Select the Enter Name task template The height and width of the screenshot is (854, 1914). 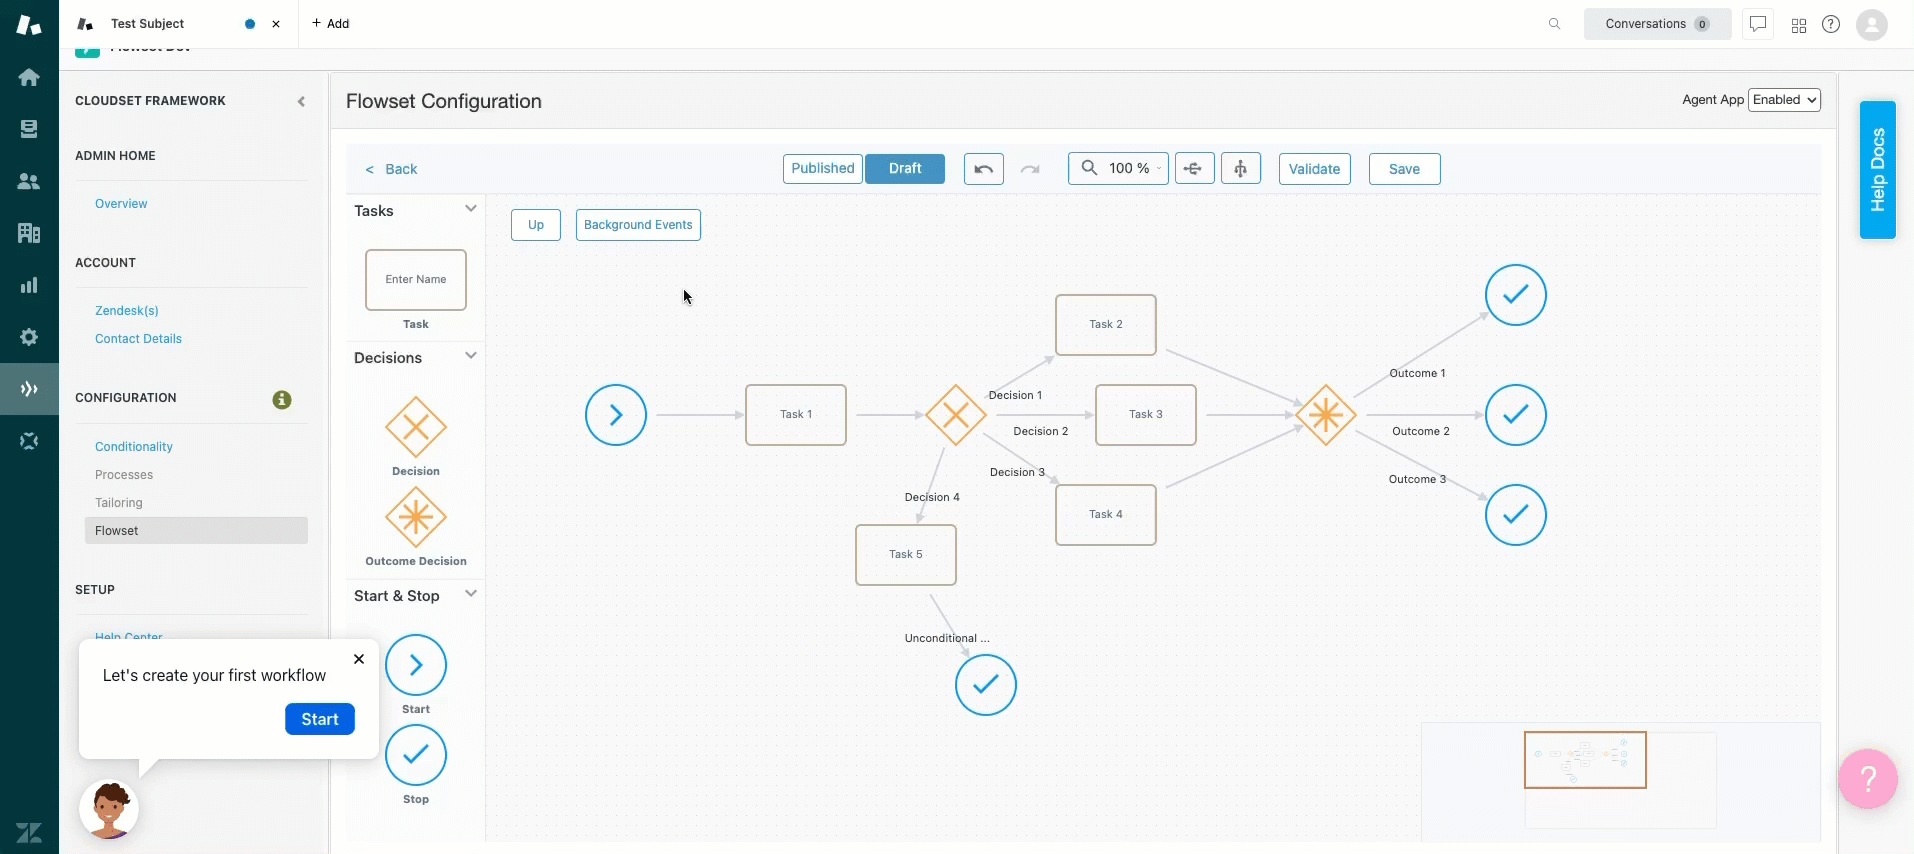point(416,280)
